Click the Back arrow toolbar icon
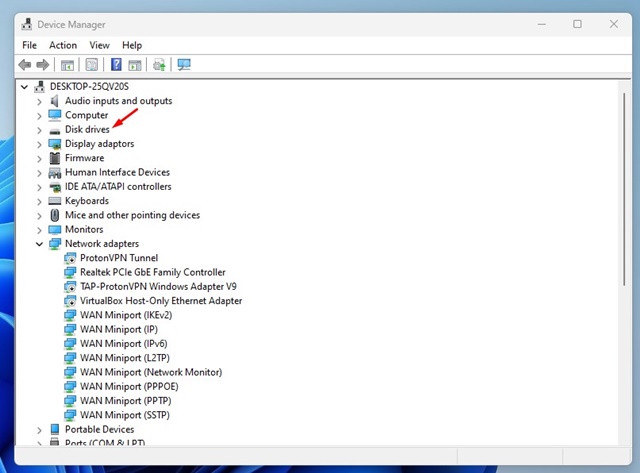The image size is (640, 473). pyautogui.click(x=25, y=64)
